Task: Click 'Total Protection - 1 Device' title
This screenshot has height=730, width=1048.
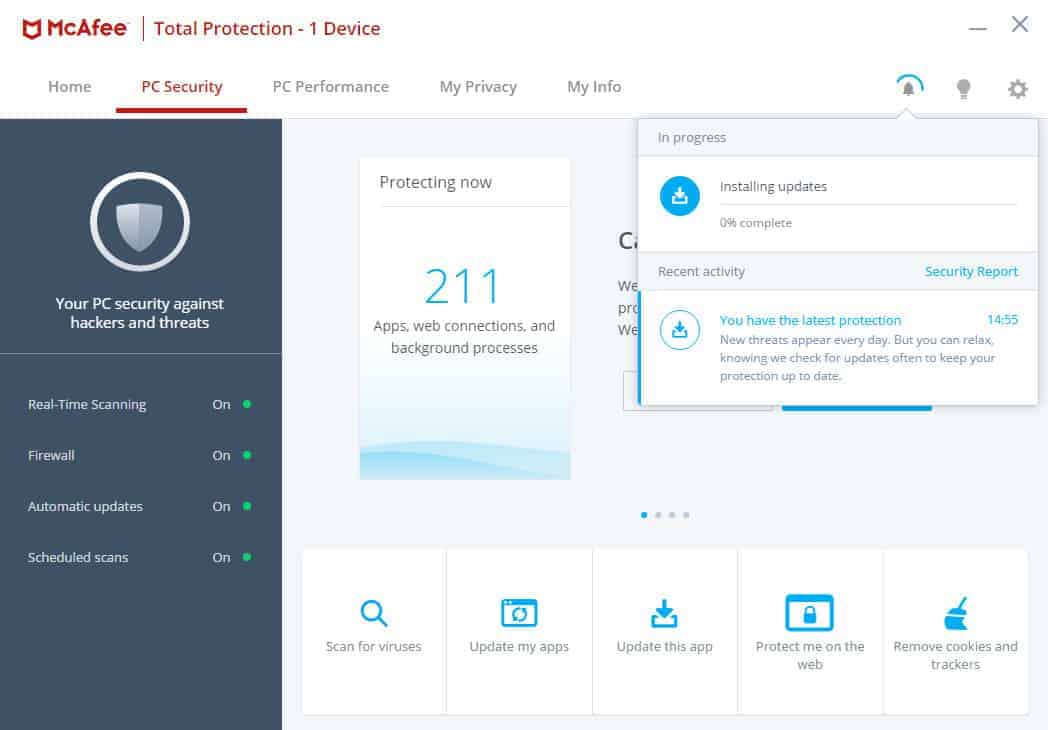Action: tap(267, 29)
